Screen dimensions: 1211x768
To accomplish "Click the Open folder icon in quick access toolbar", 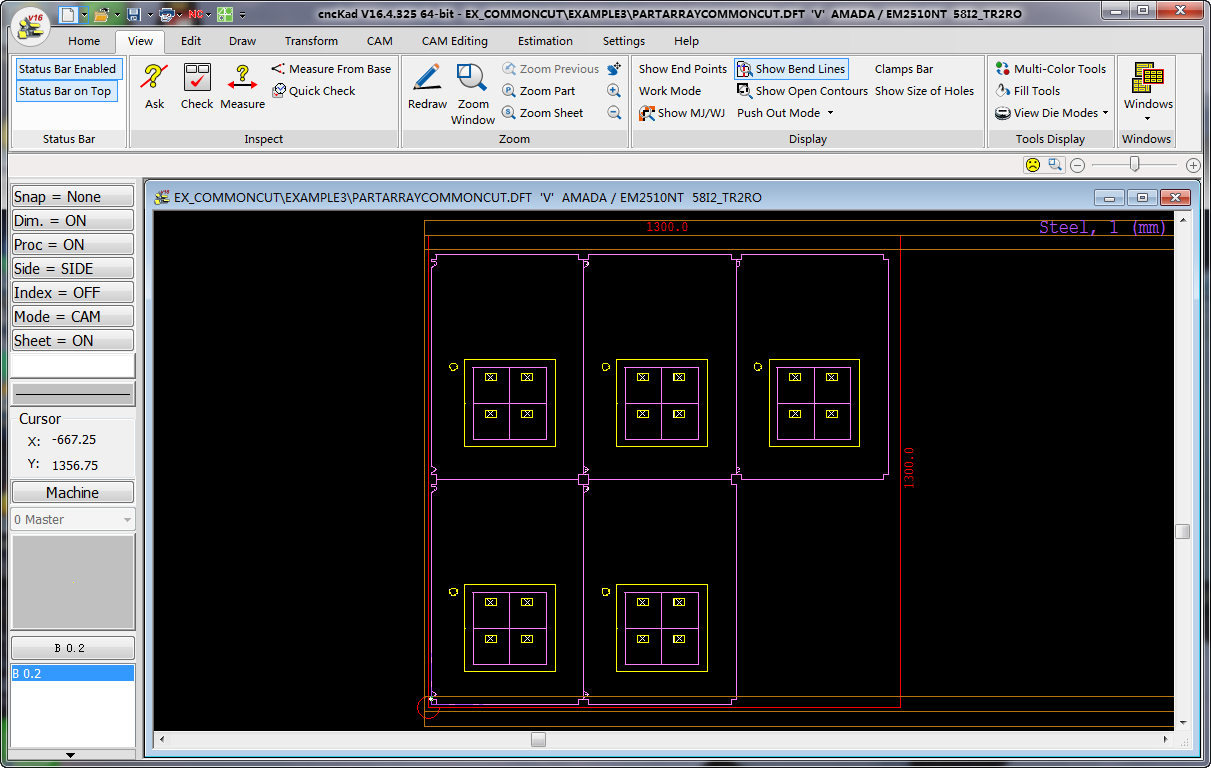I will tap(101, 14).
